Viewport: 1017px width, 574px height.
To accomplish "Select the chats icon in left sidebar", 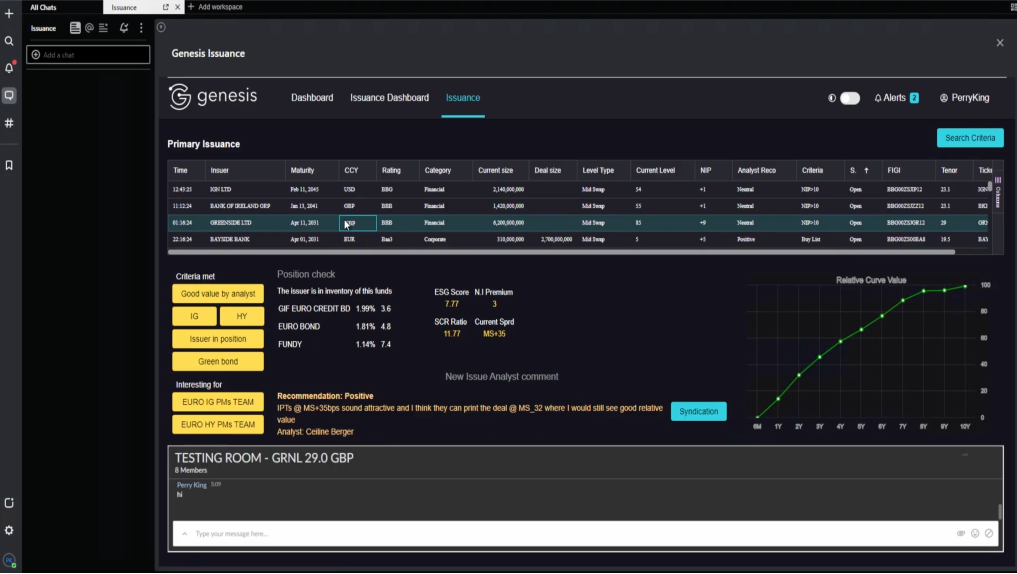I will 9,95.
